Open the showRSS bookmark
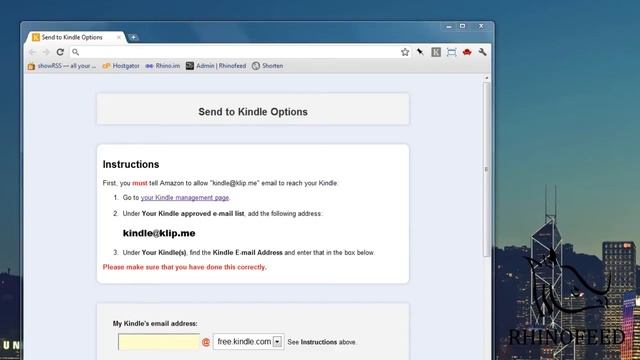640x360 pixels. click(62, 66)
